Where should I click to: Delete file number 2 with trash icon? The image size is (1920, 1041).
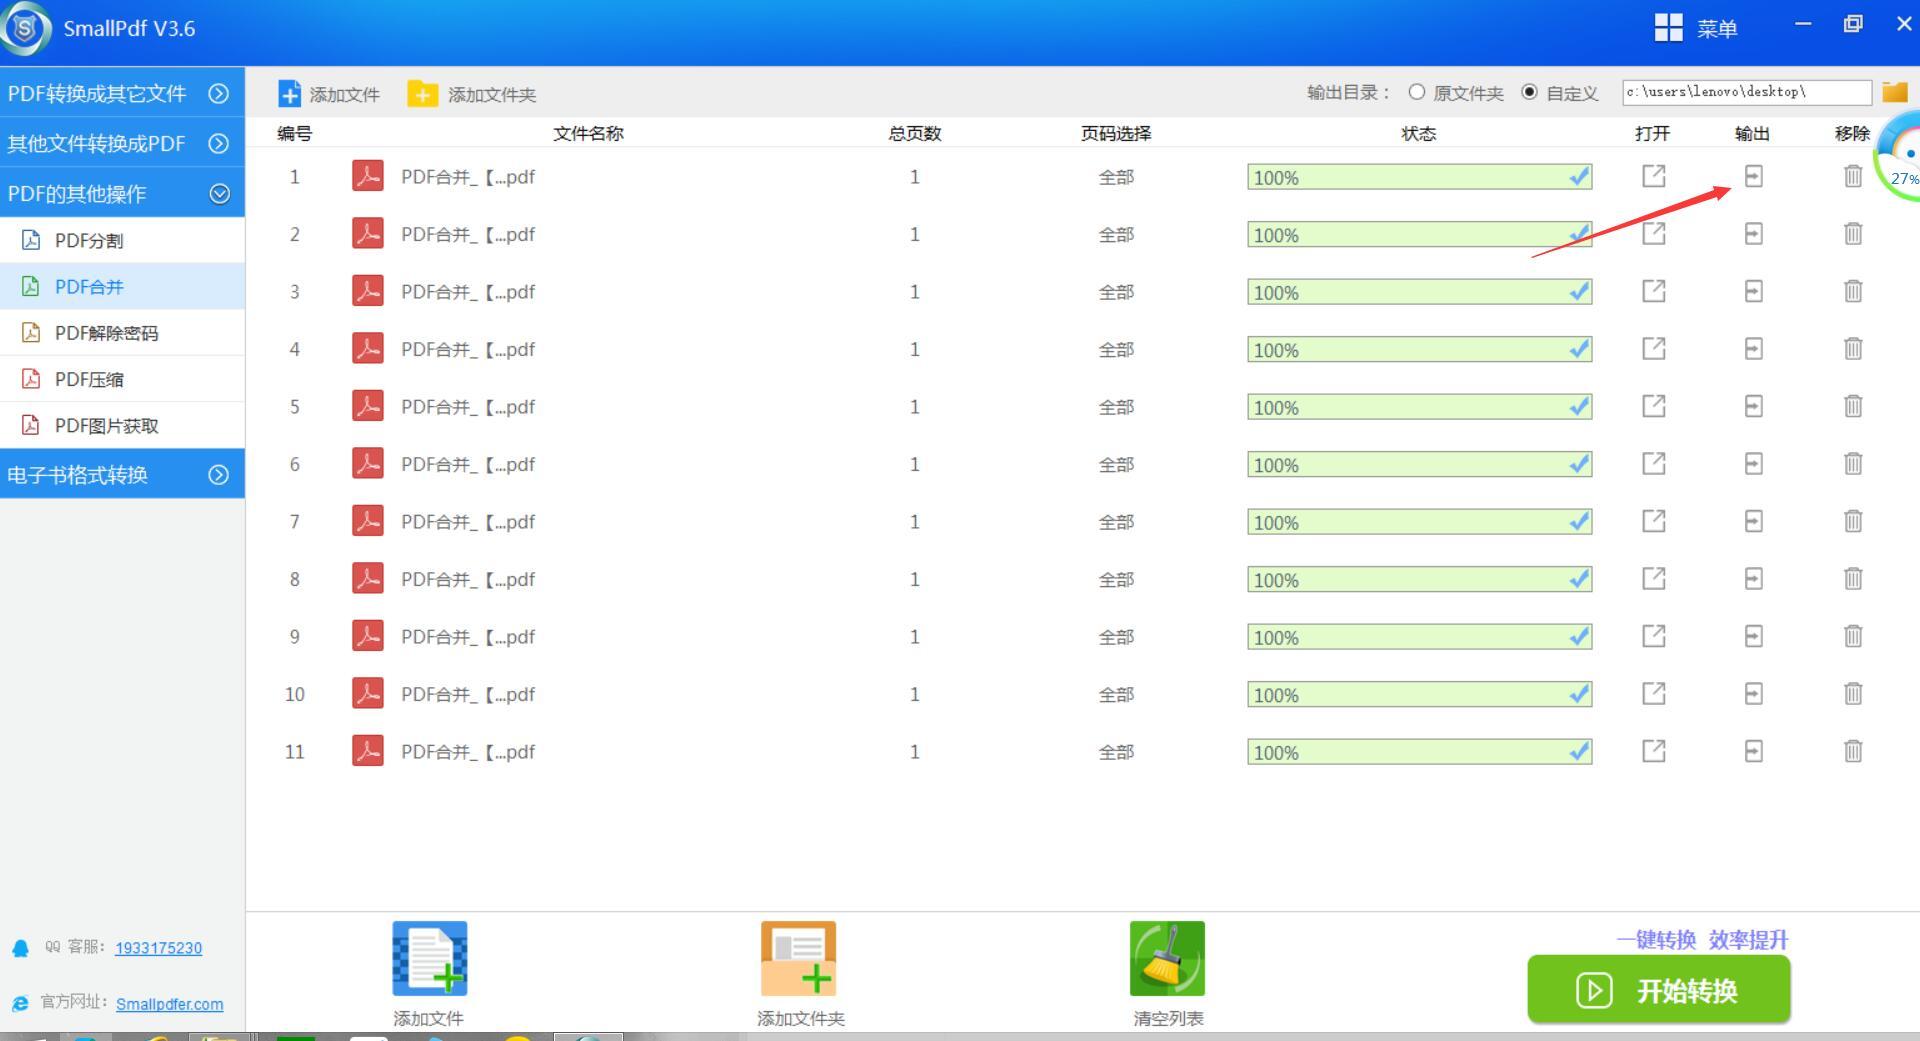(1853, 234)
